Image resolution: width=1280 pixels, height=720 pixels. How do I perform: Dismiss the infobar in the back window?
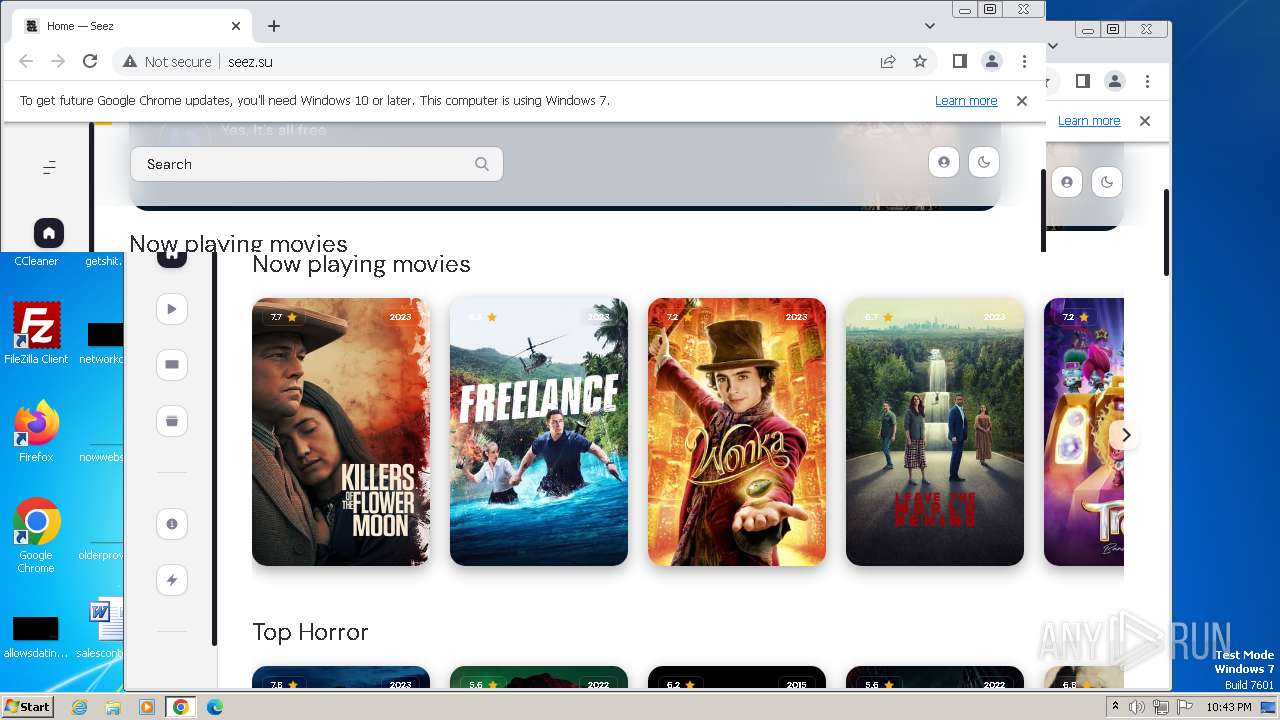(x=1145, y=121)
